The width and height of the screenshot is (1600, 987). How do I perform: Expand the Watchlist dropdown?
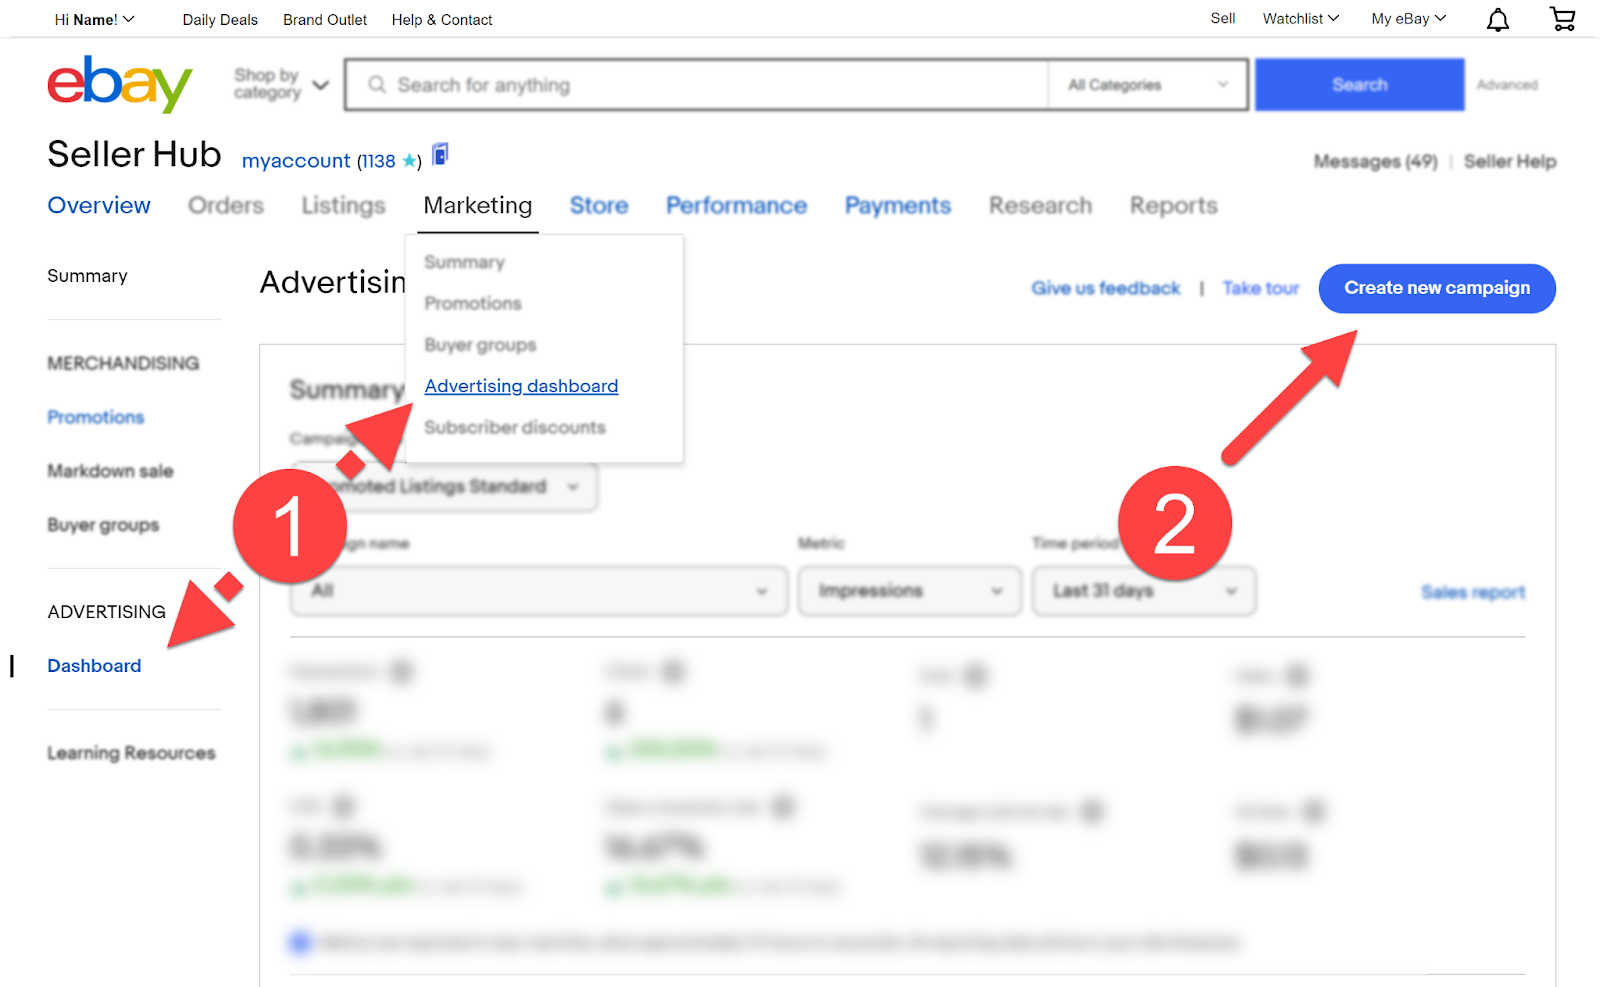point(1300,19)
